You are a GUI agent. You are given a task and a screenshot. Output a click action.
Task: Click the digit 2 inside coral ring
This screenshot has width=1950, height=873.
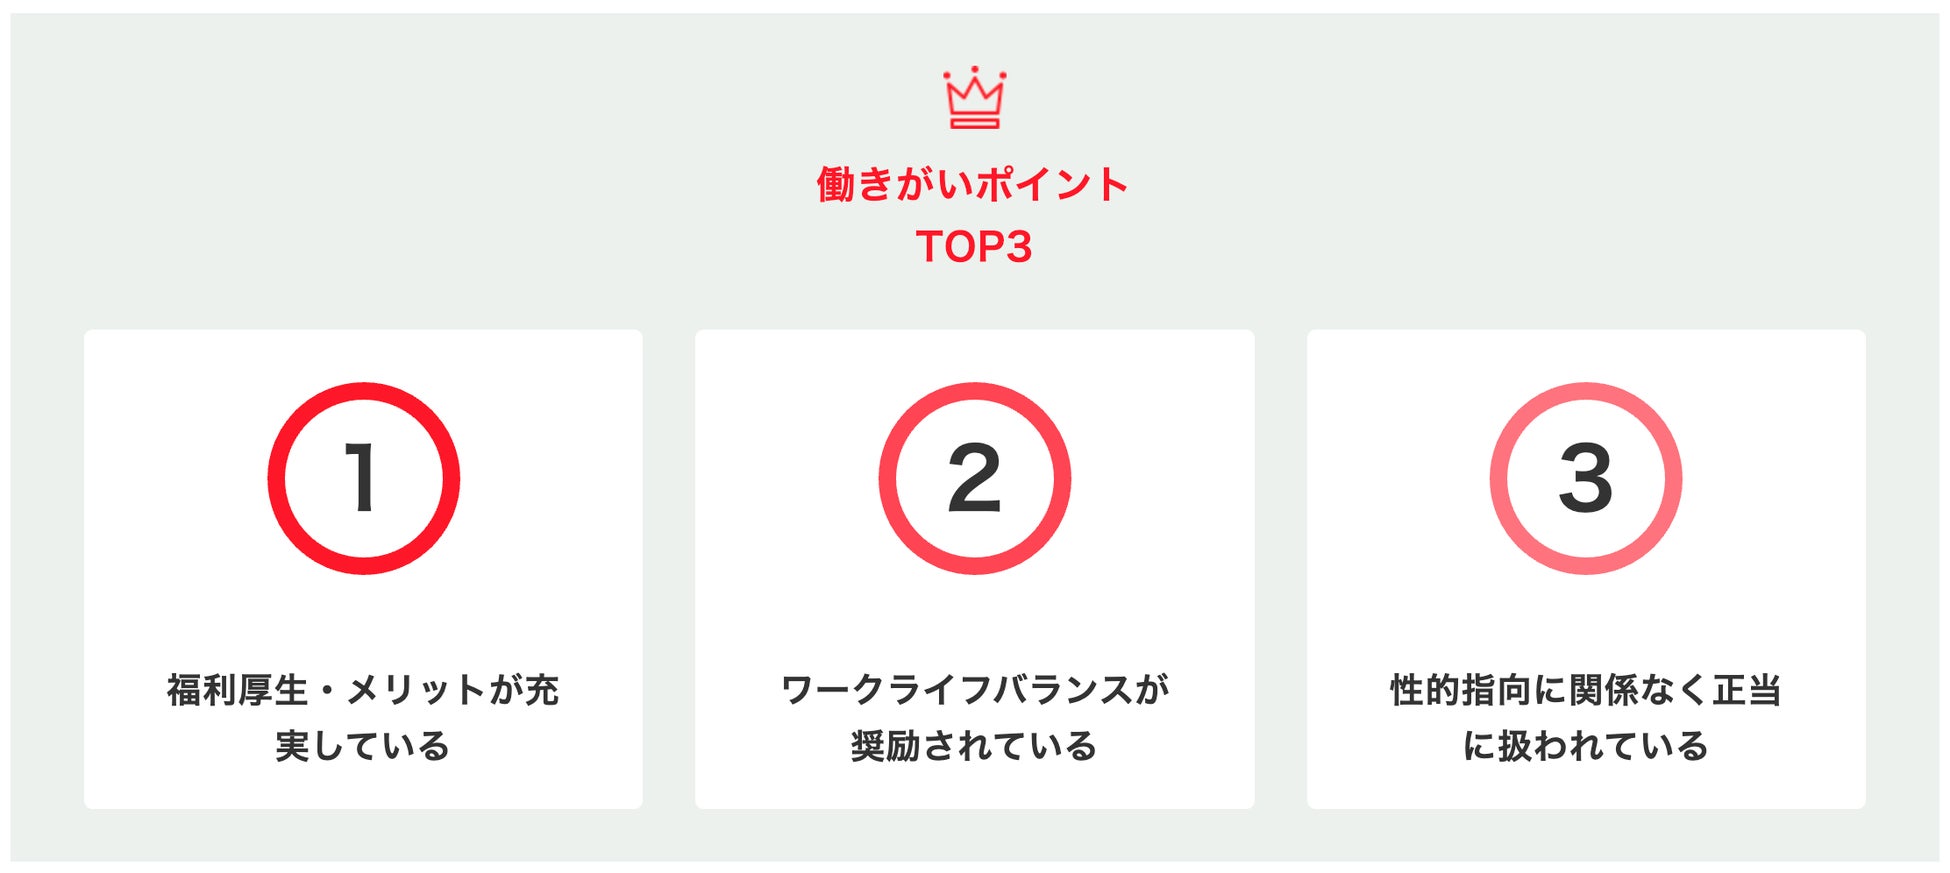tap(974, 478)
